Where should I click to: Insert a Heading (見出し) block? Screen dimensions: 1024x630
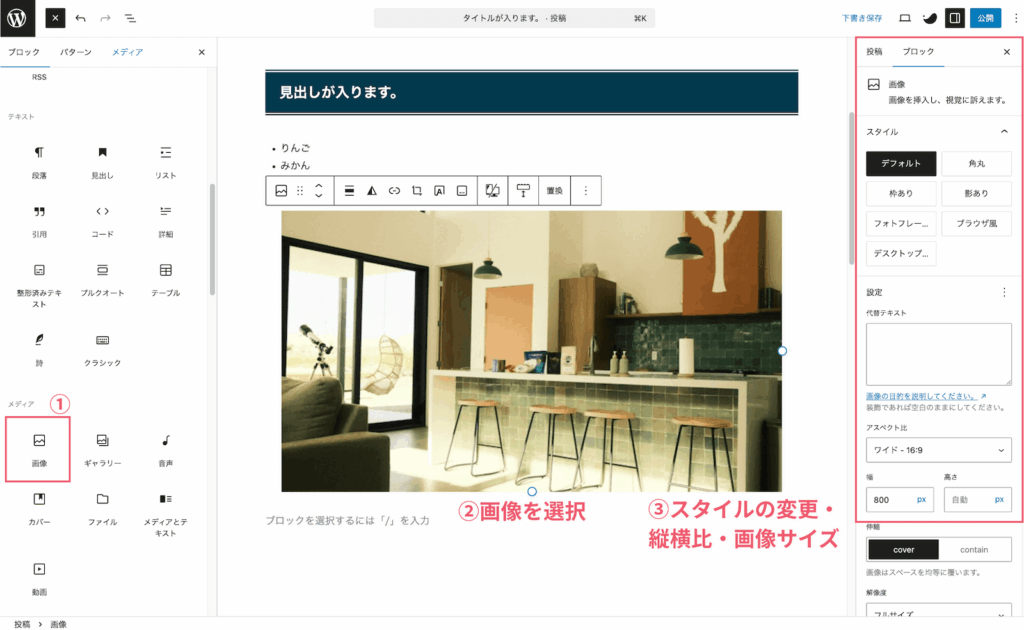[x=103, y=162]
